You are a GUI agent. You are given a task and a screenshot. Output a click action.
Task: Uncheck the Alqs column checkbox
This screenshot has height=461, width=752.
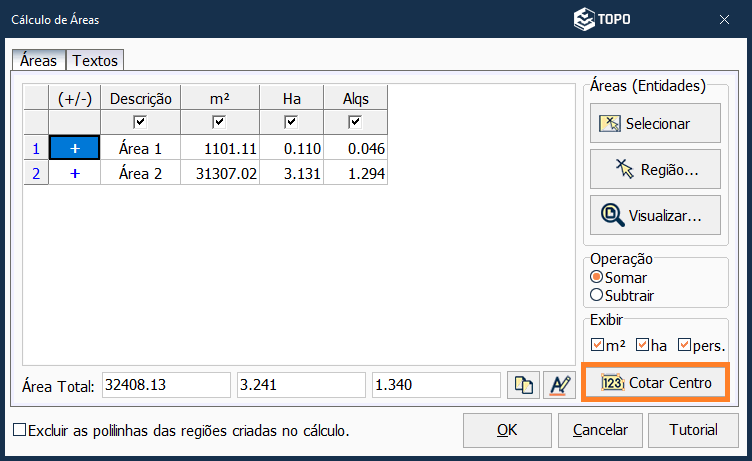pyautogui.click(x=355, y=122)
